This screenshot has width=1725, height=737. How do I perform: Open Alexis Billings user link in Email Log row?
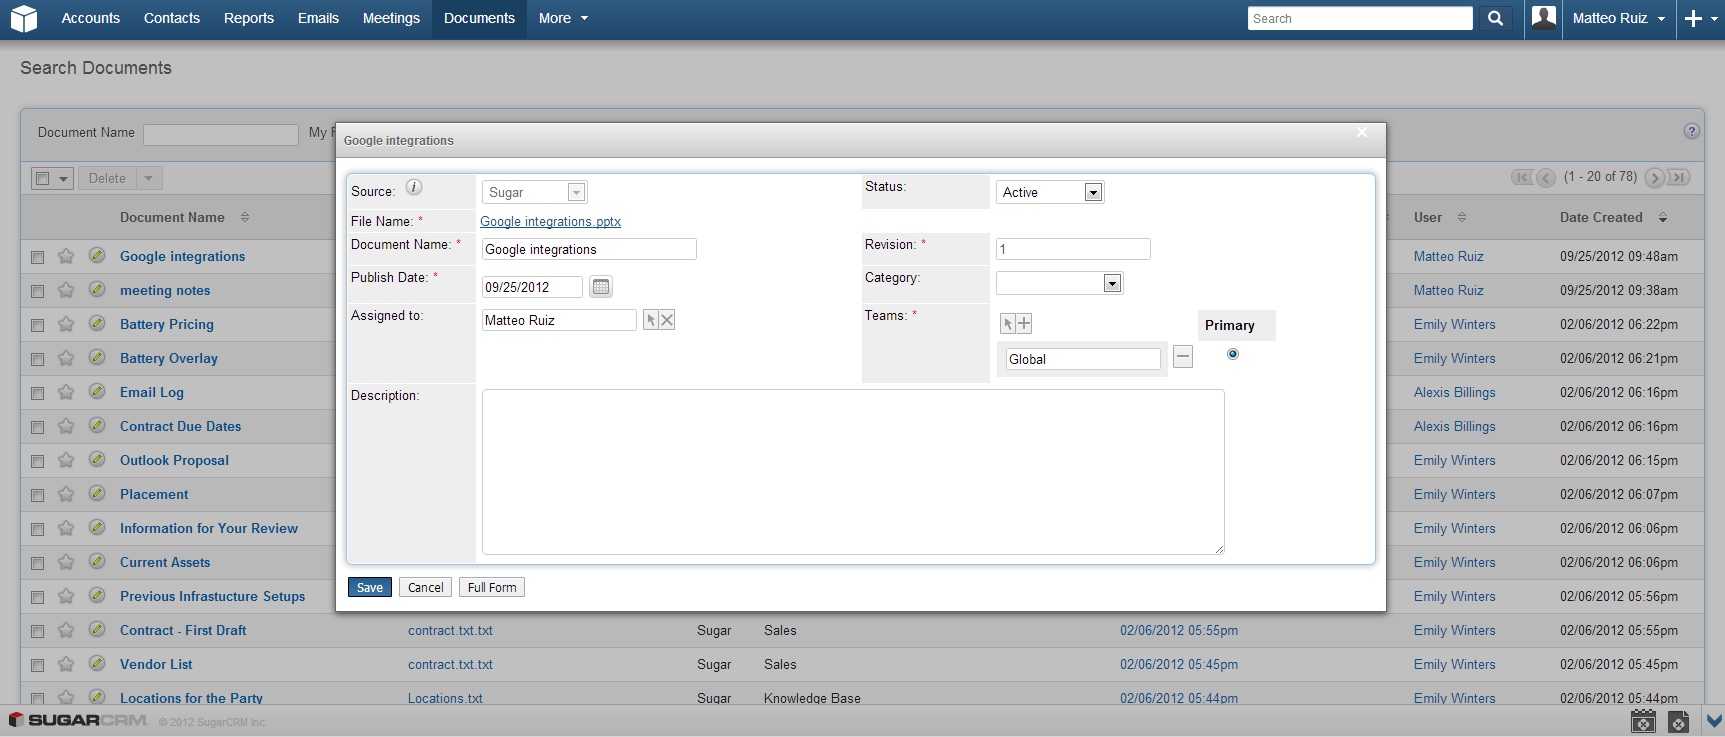1455,392
